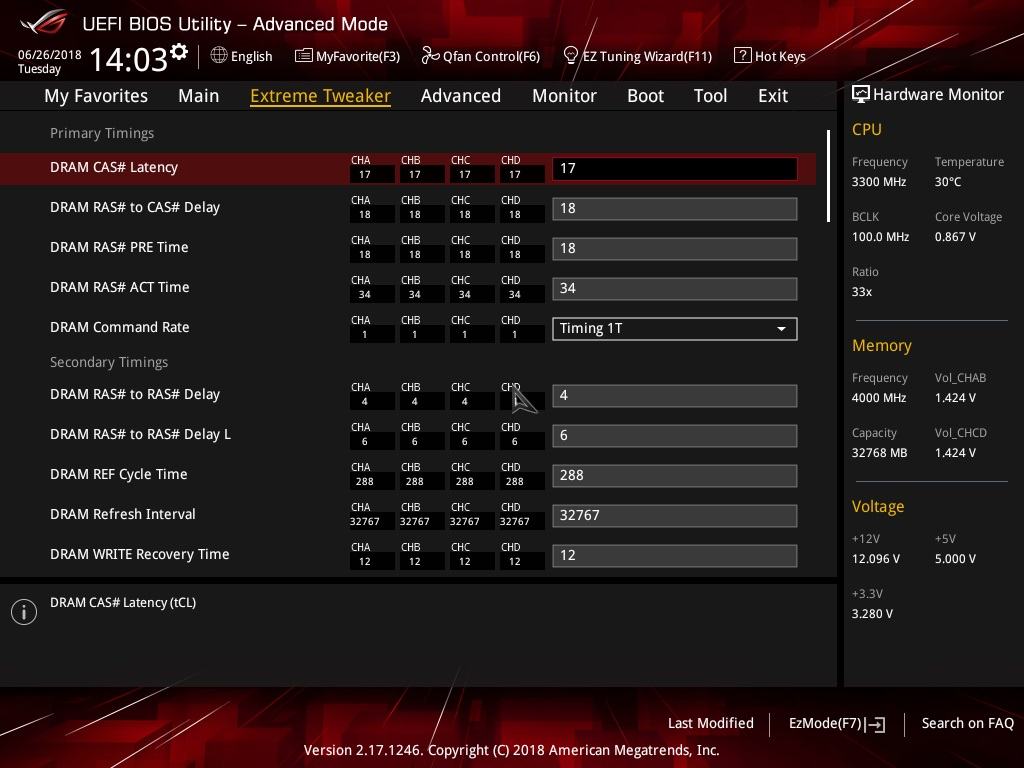
Task: Go to the Exit tab
Action: 773,96
